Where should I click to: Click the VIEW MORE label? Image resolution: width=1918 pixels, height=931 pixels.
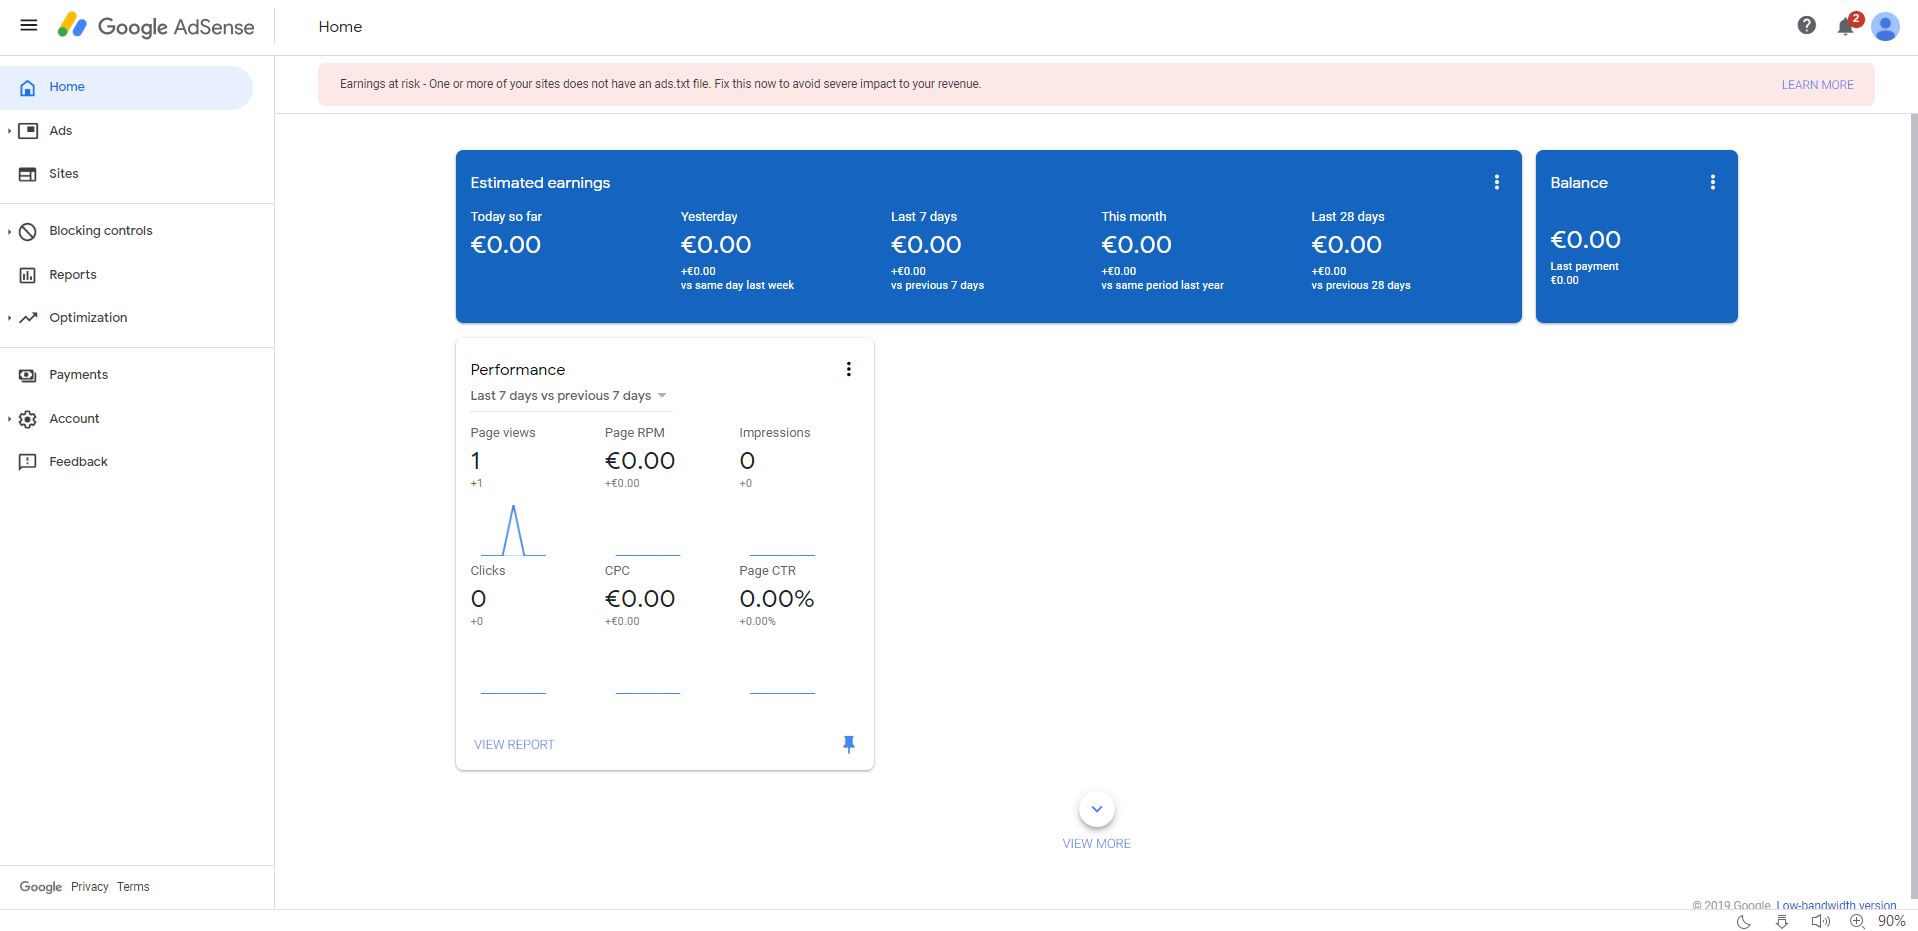click(1096, 844)
